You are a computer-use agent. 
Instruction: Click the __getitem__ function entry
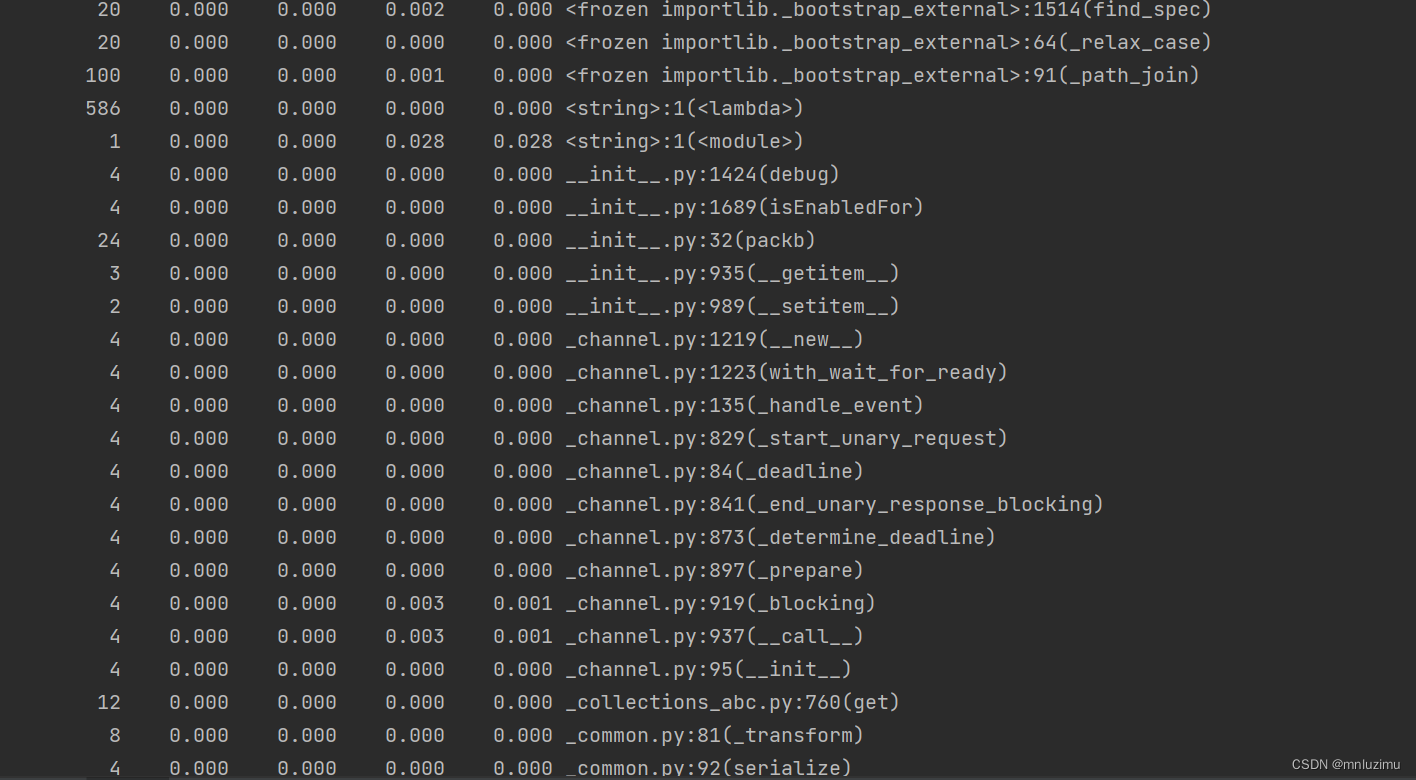click(732, 274)
